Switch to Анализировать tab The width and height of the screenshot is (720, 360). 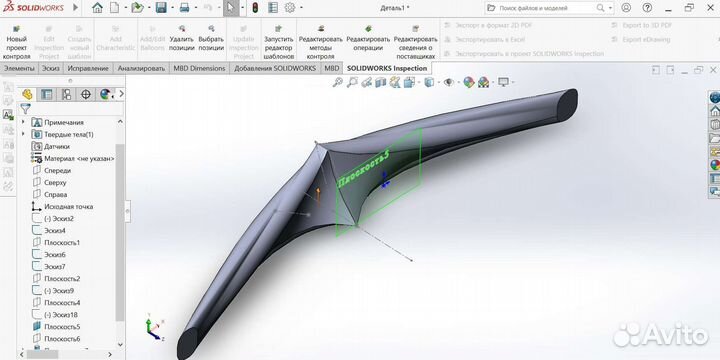pos(141,68)
